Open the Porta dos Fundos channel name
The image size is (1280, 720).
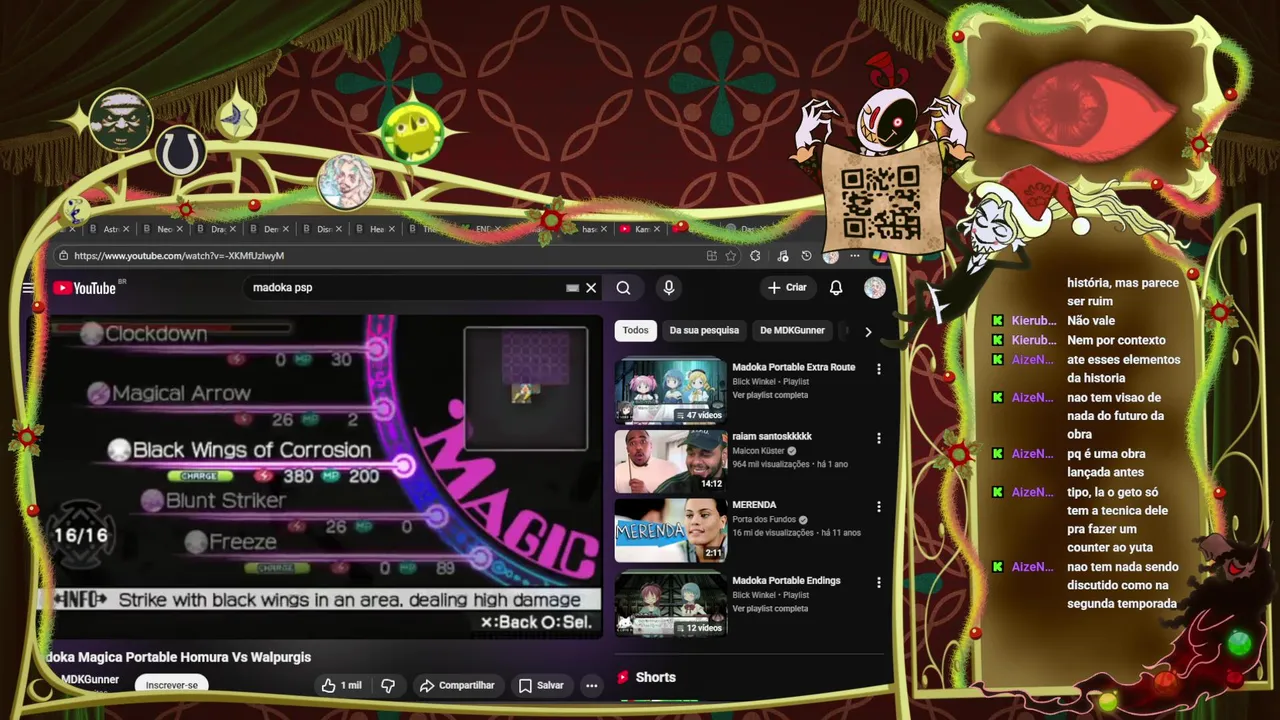[x=765, y=519]
